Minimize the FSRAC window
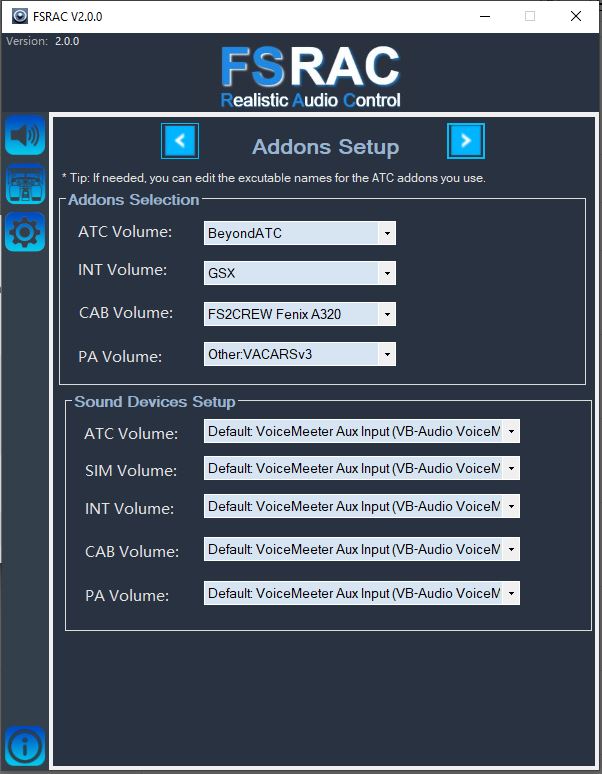The image size is (602, 774). [x=485, y=16]
